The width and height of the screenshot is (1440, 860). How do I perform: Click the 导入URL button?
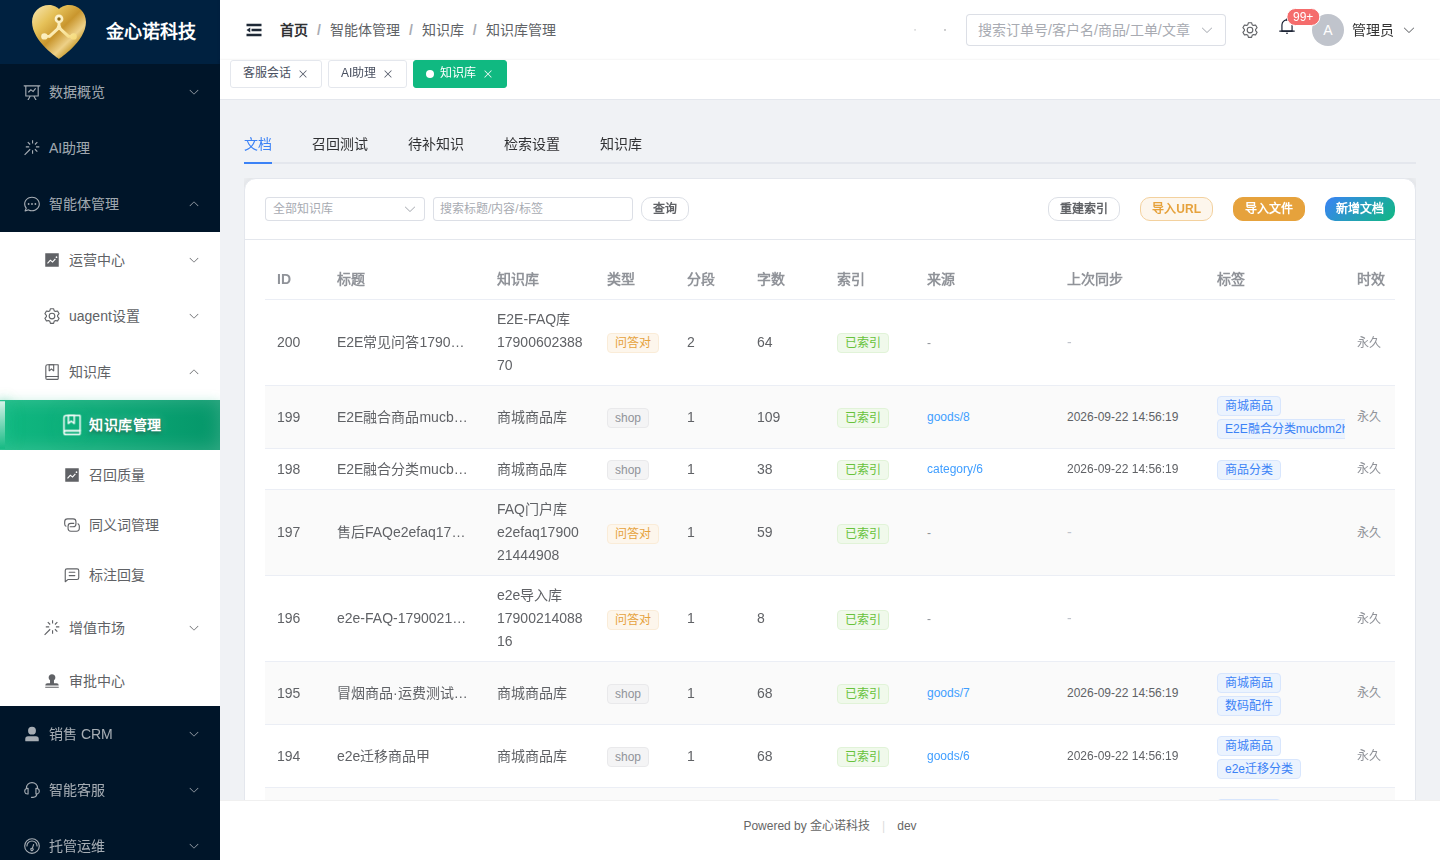point(1176,209)
